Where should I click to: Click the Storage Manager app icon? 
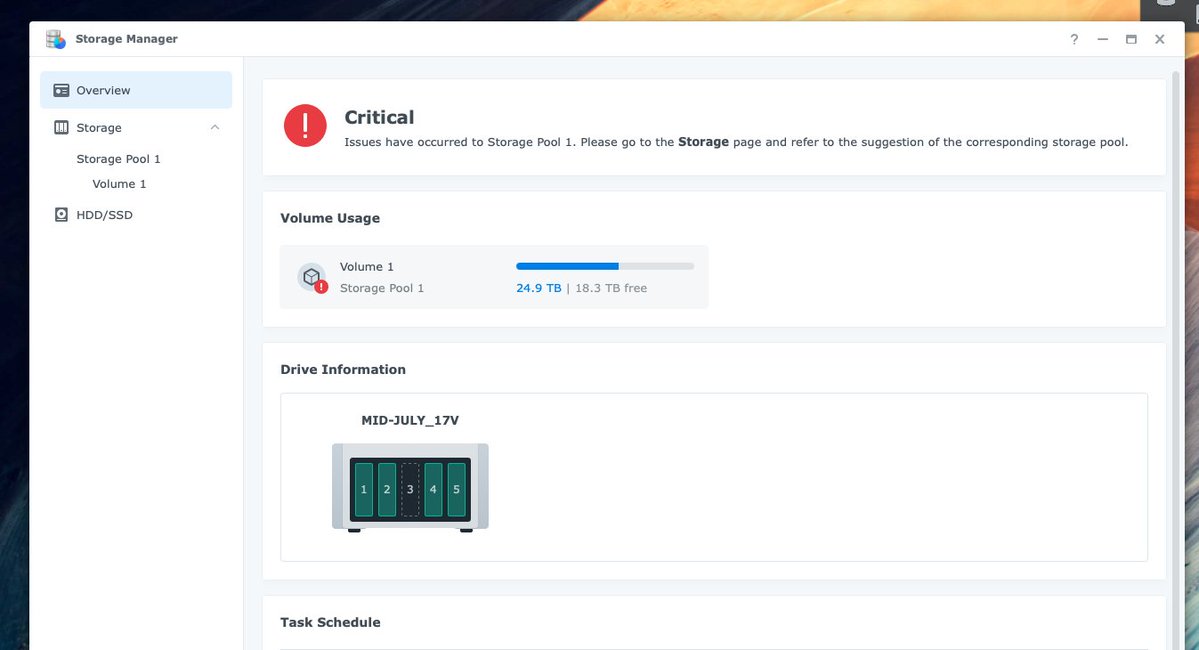56,39
